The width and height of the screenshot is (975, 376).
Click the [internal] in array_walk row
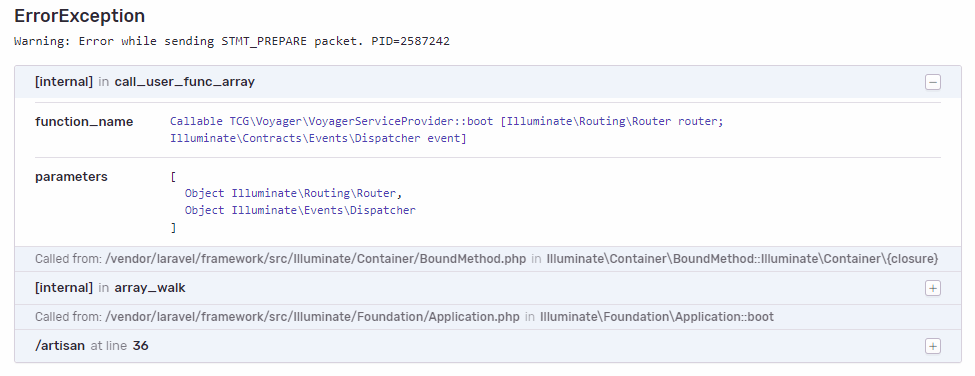(488, 288)
